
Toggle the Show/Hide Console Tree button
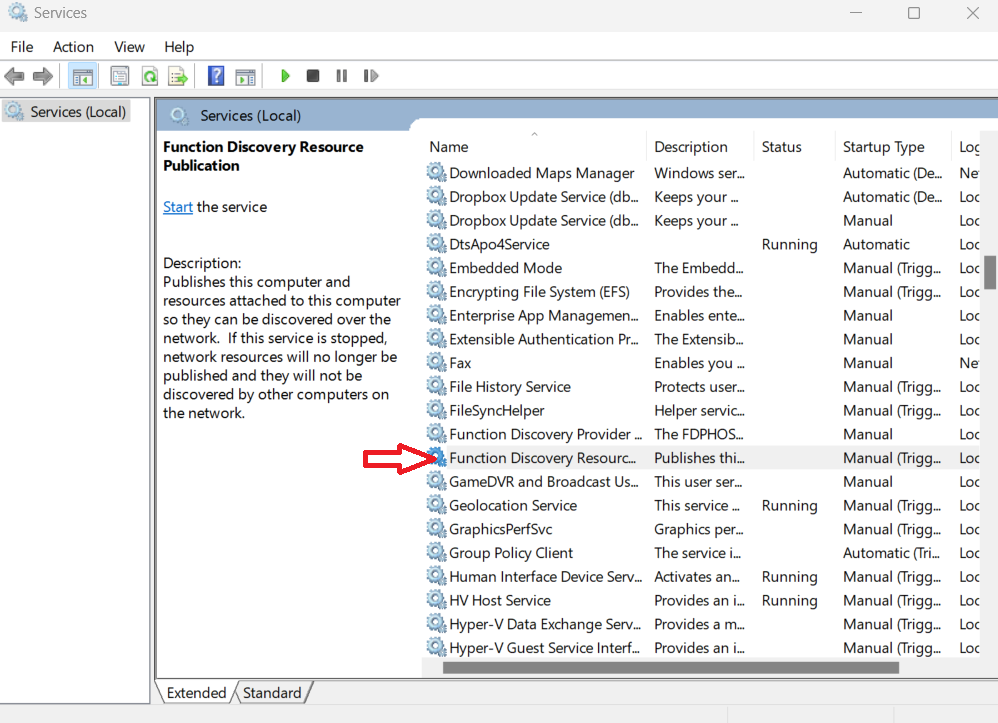pyautogui.click(x=83, y=76)
